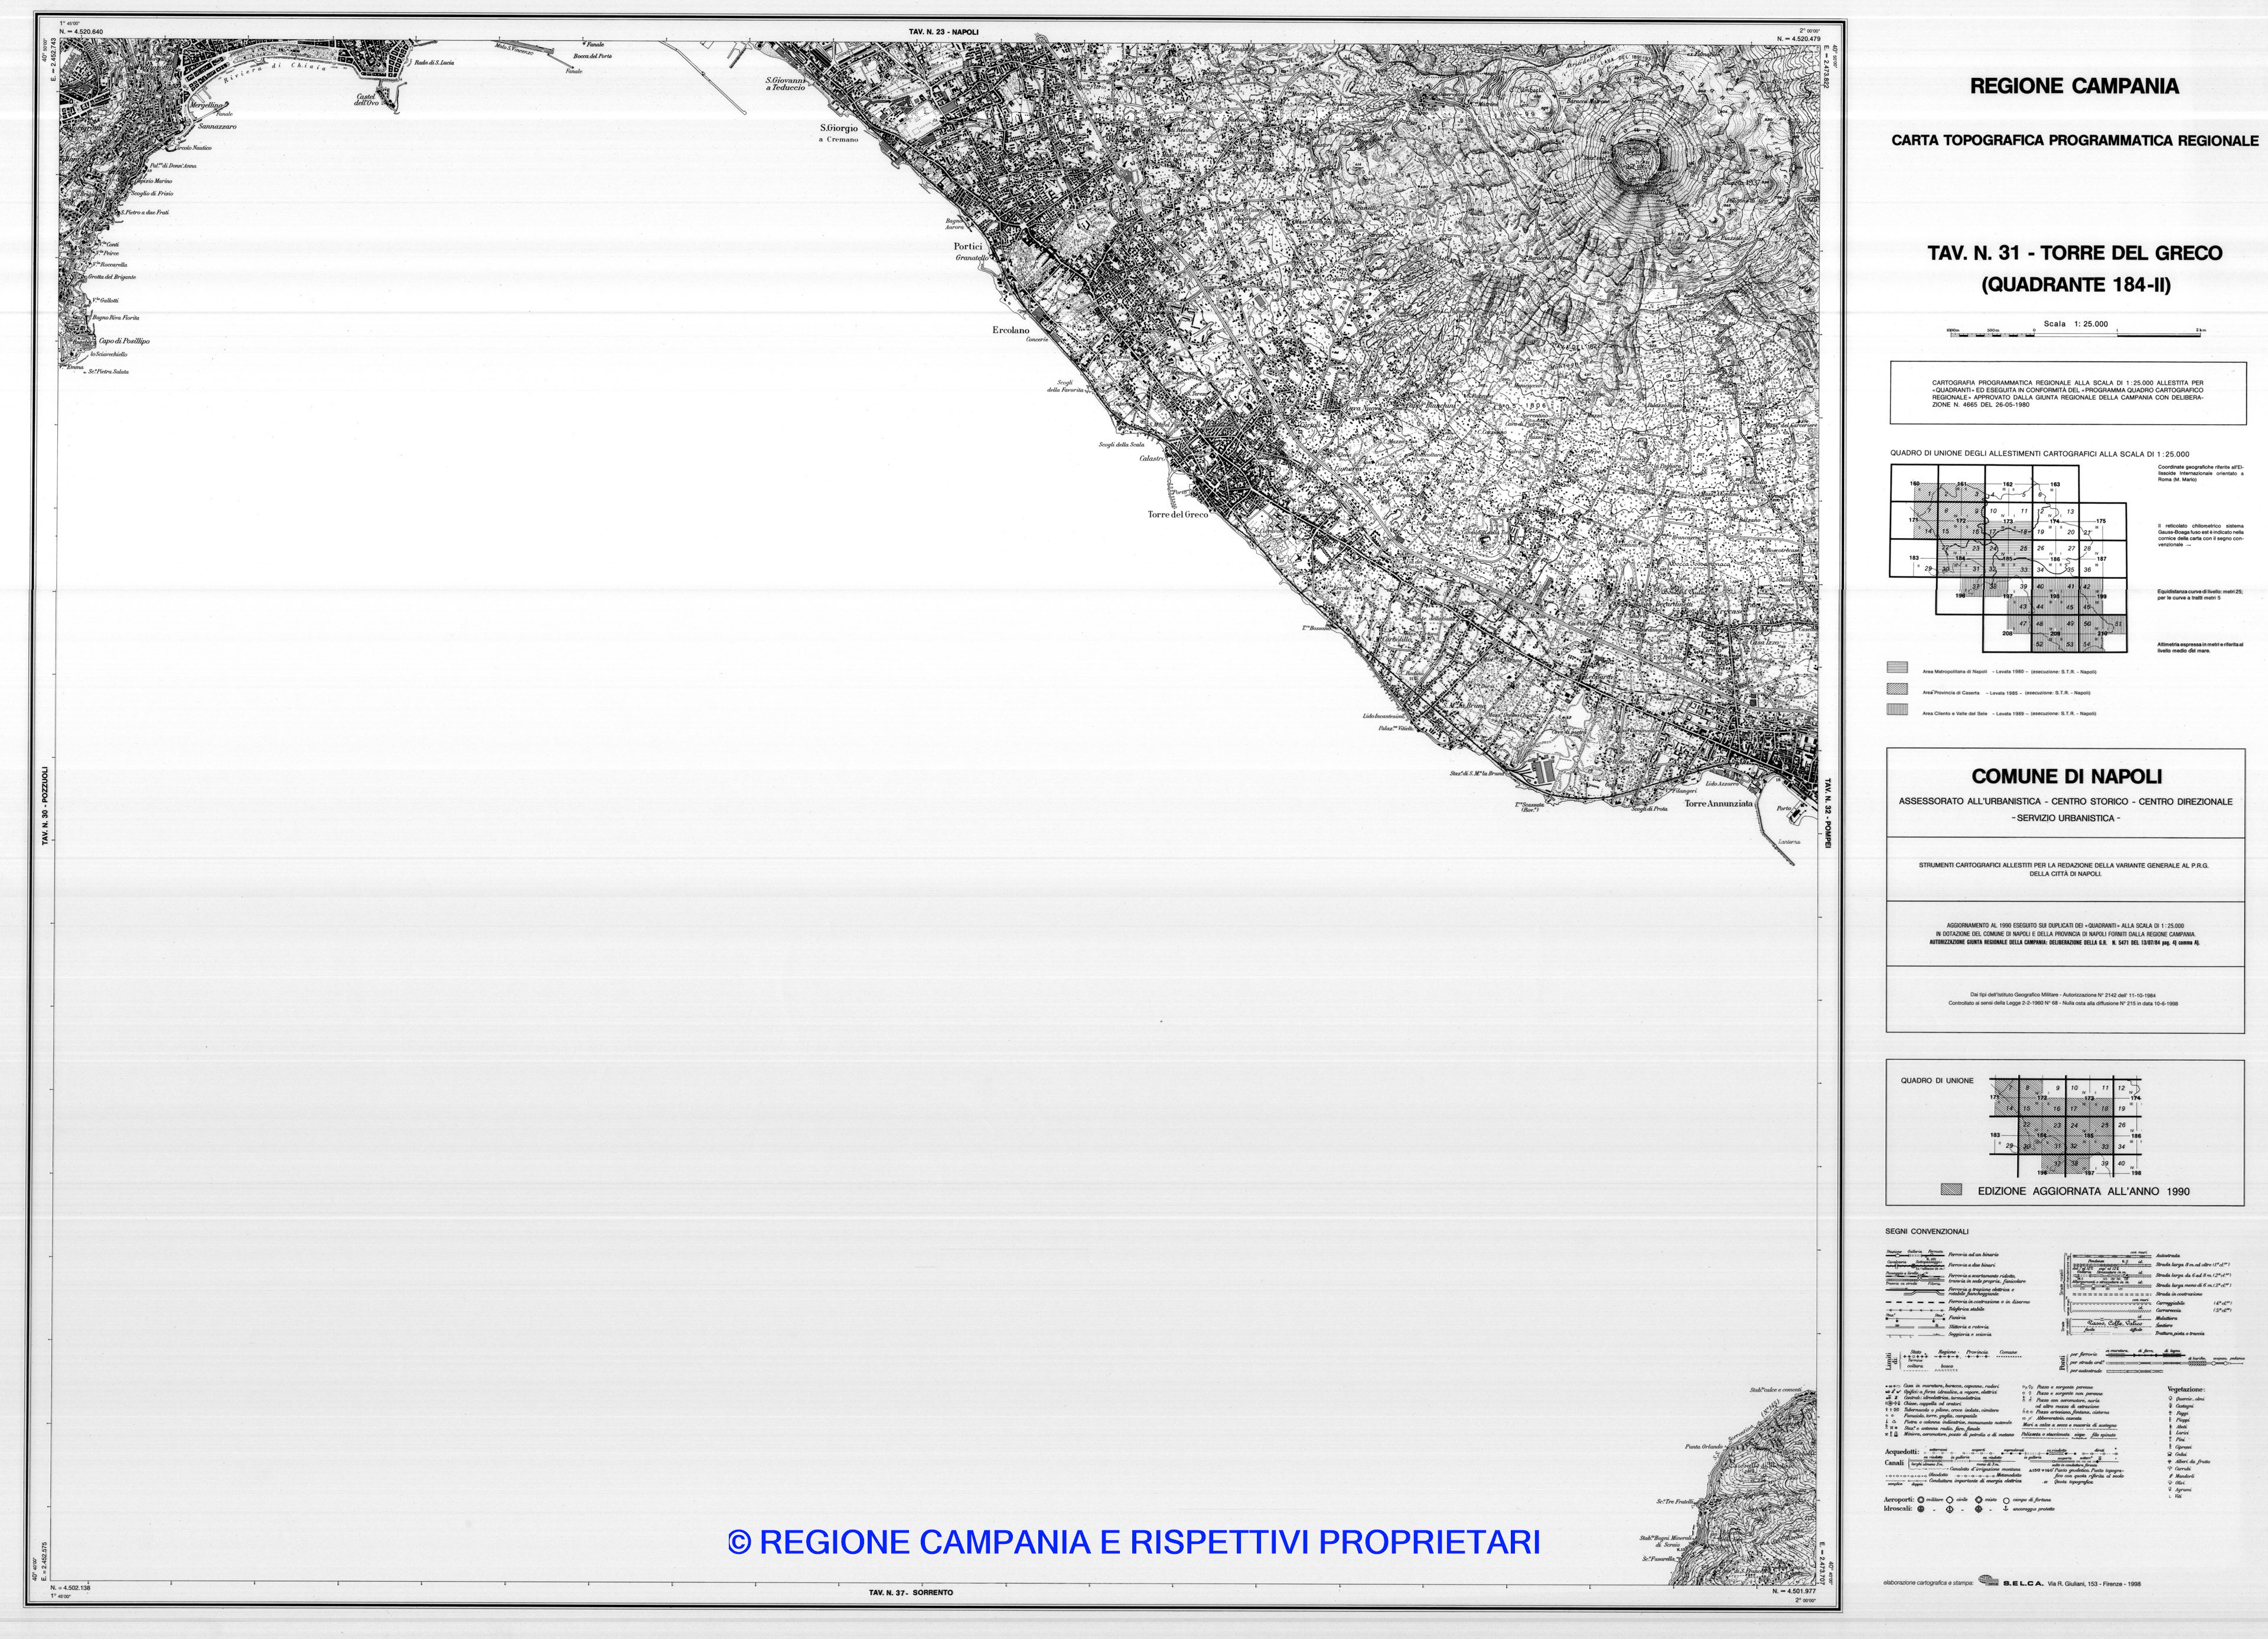Click the "Rada di S. Lucia" map label
2268x1639 pixels.
click(x=434, y=63)
